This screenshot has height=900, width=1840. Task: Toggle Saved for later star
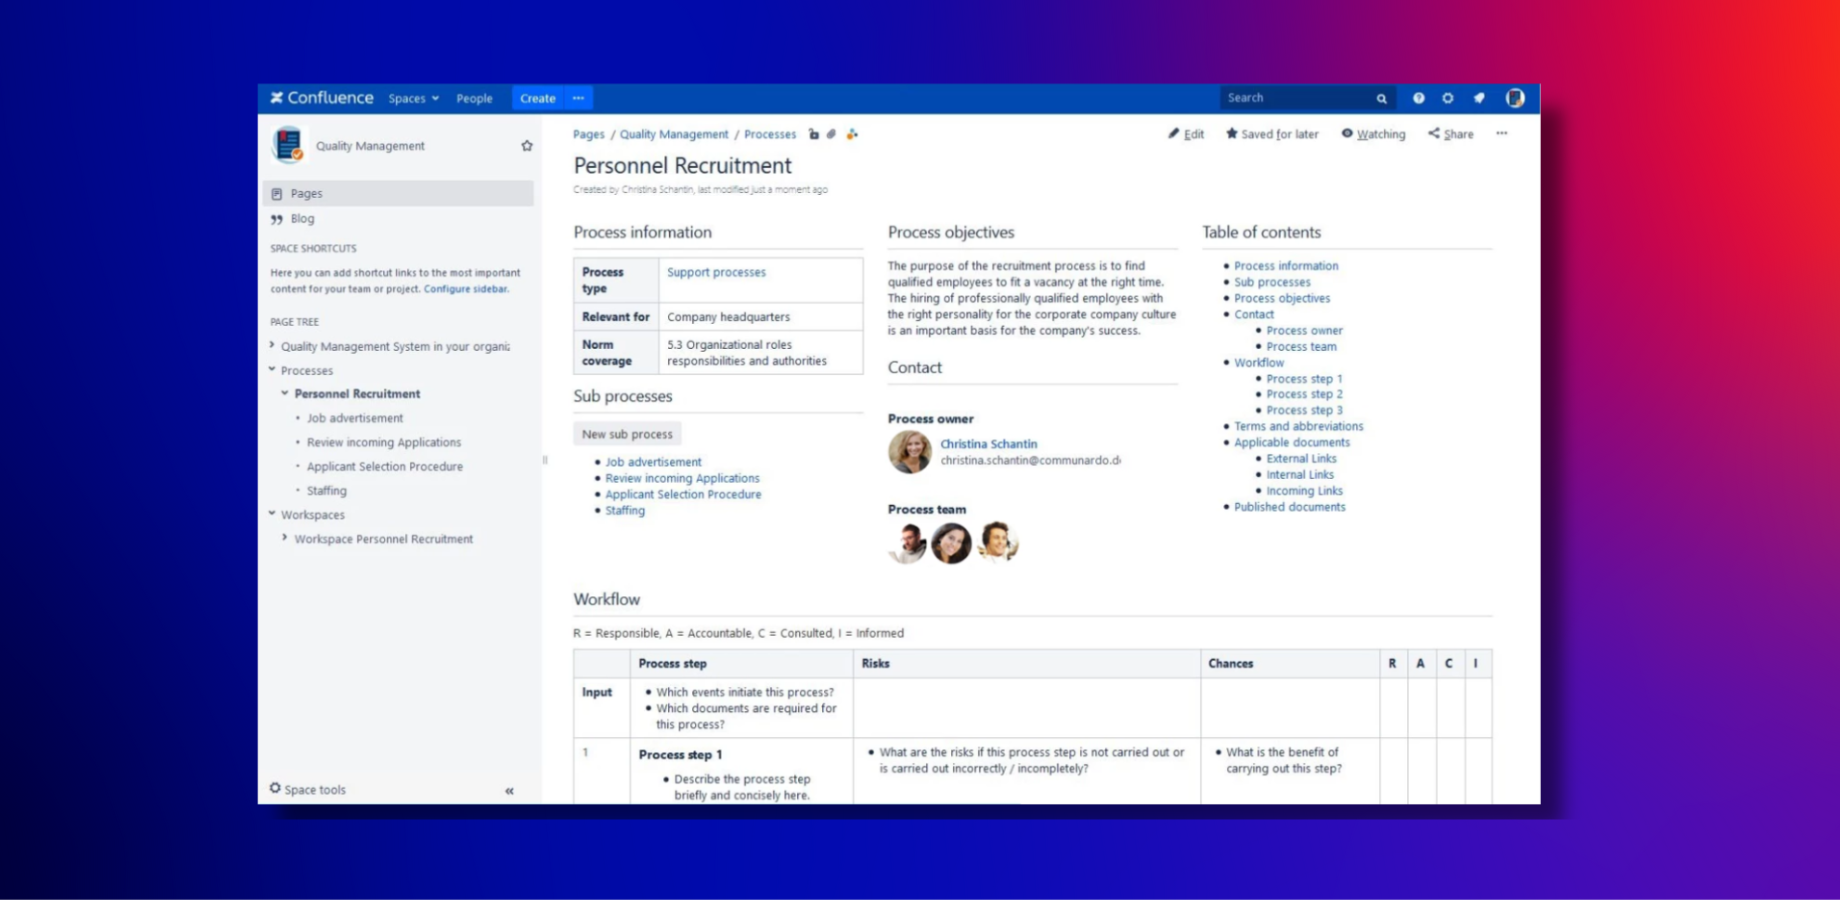1231,133
